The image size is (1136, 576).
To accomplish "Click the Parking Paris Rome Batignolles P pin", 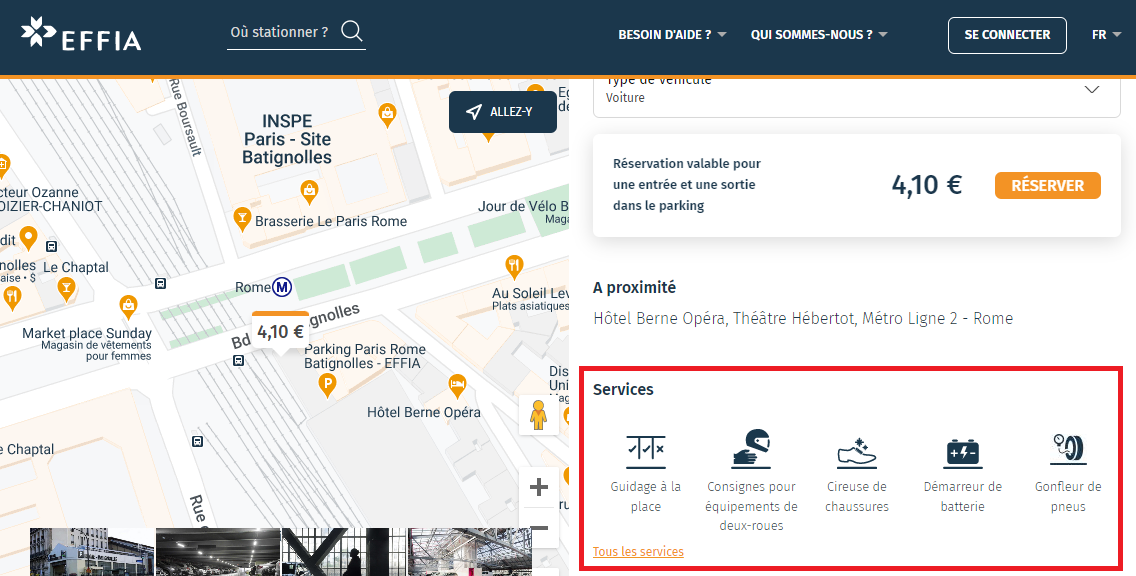I will tap(327, 385).
